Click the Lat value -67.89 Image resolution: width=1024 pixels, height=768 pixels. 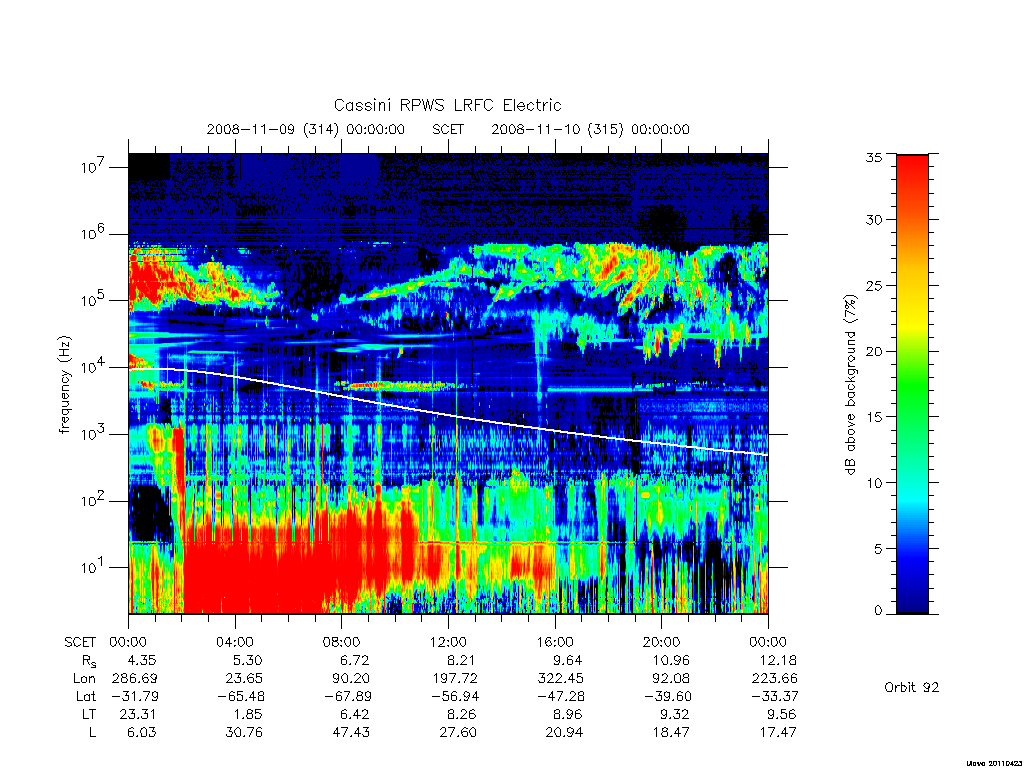pos(348,697)
